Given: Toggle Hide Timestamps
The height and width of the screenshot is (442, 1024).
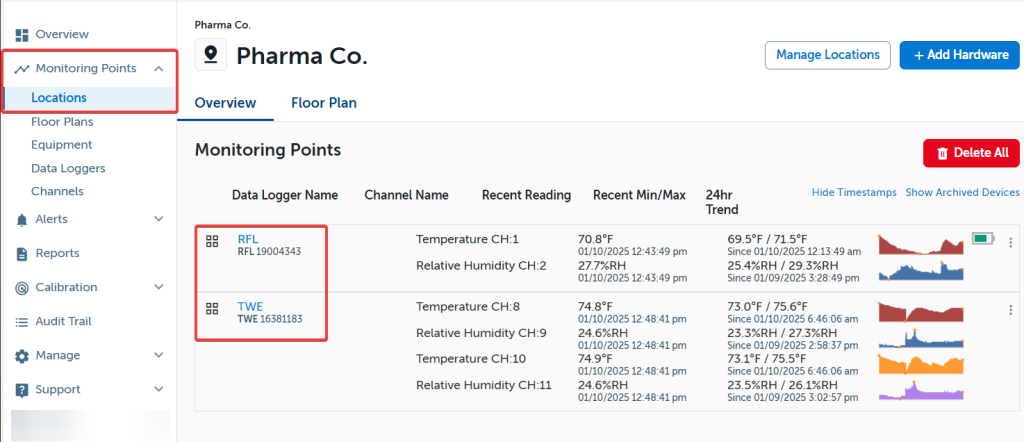Looking at the screenshot, I should [x=854, y=192].
